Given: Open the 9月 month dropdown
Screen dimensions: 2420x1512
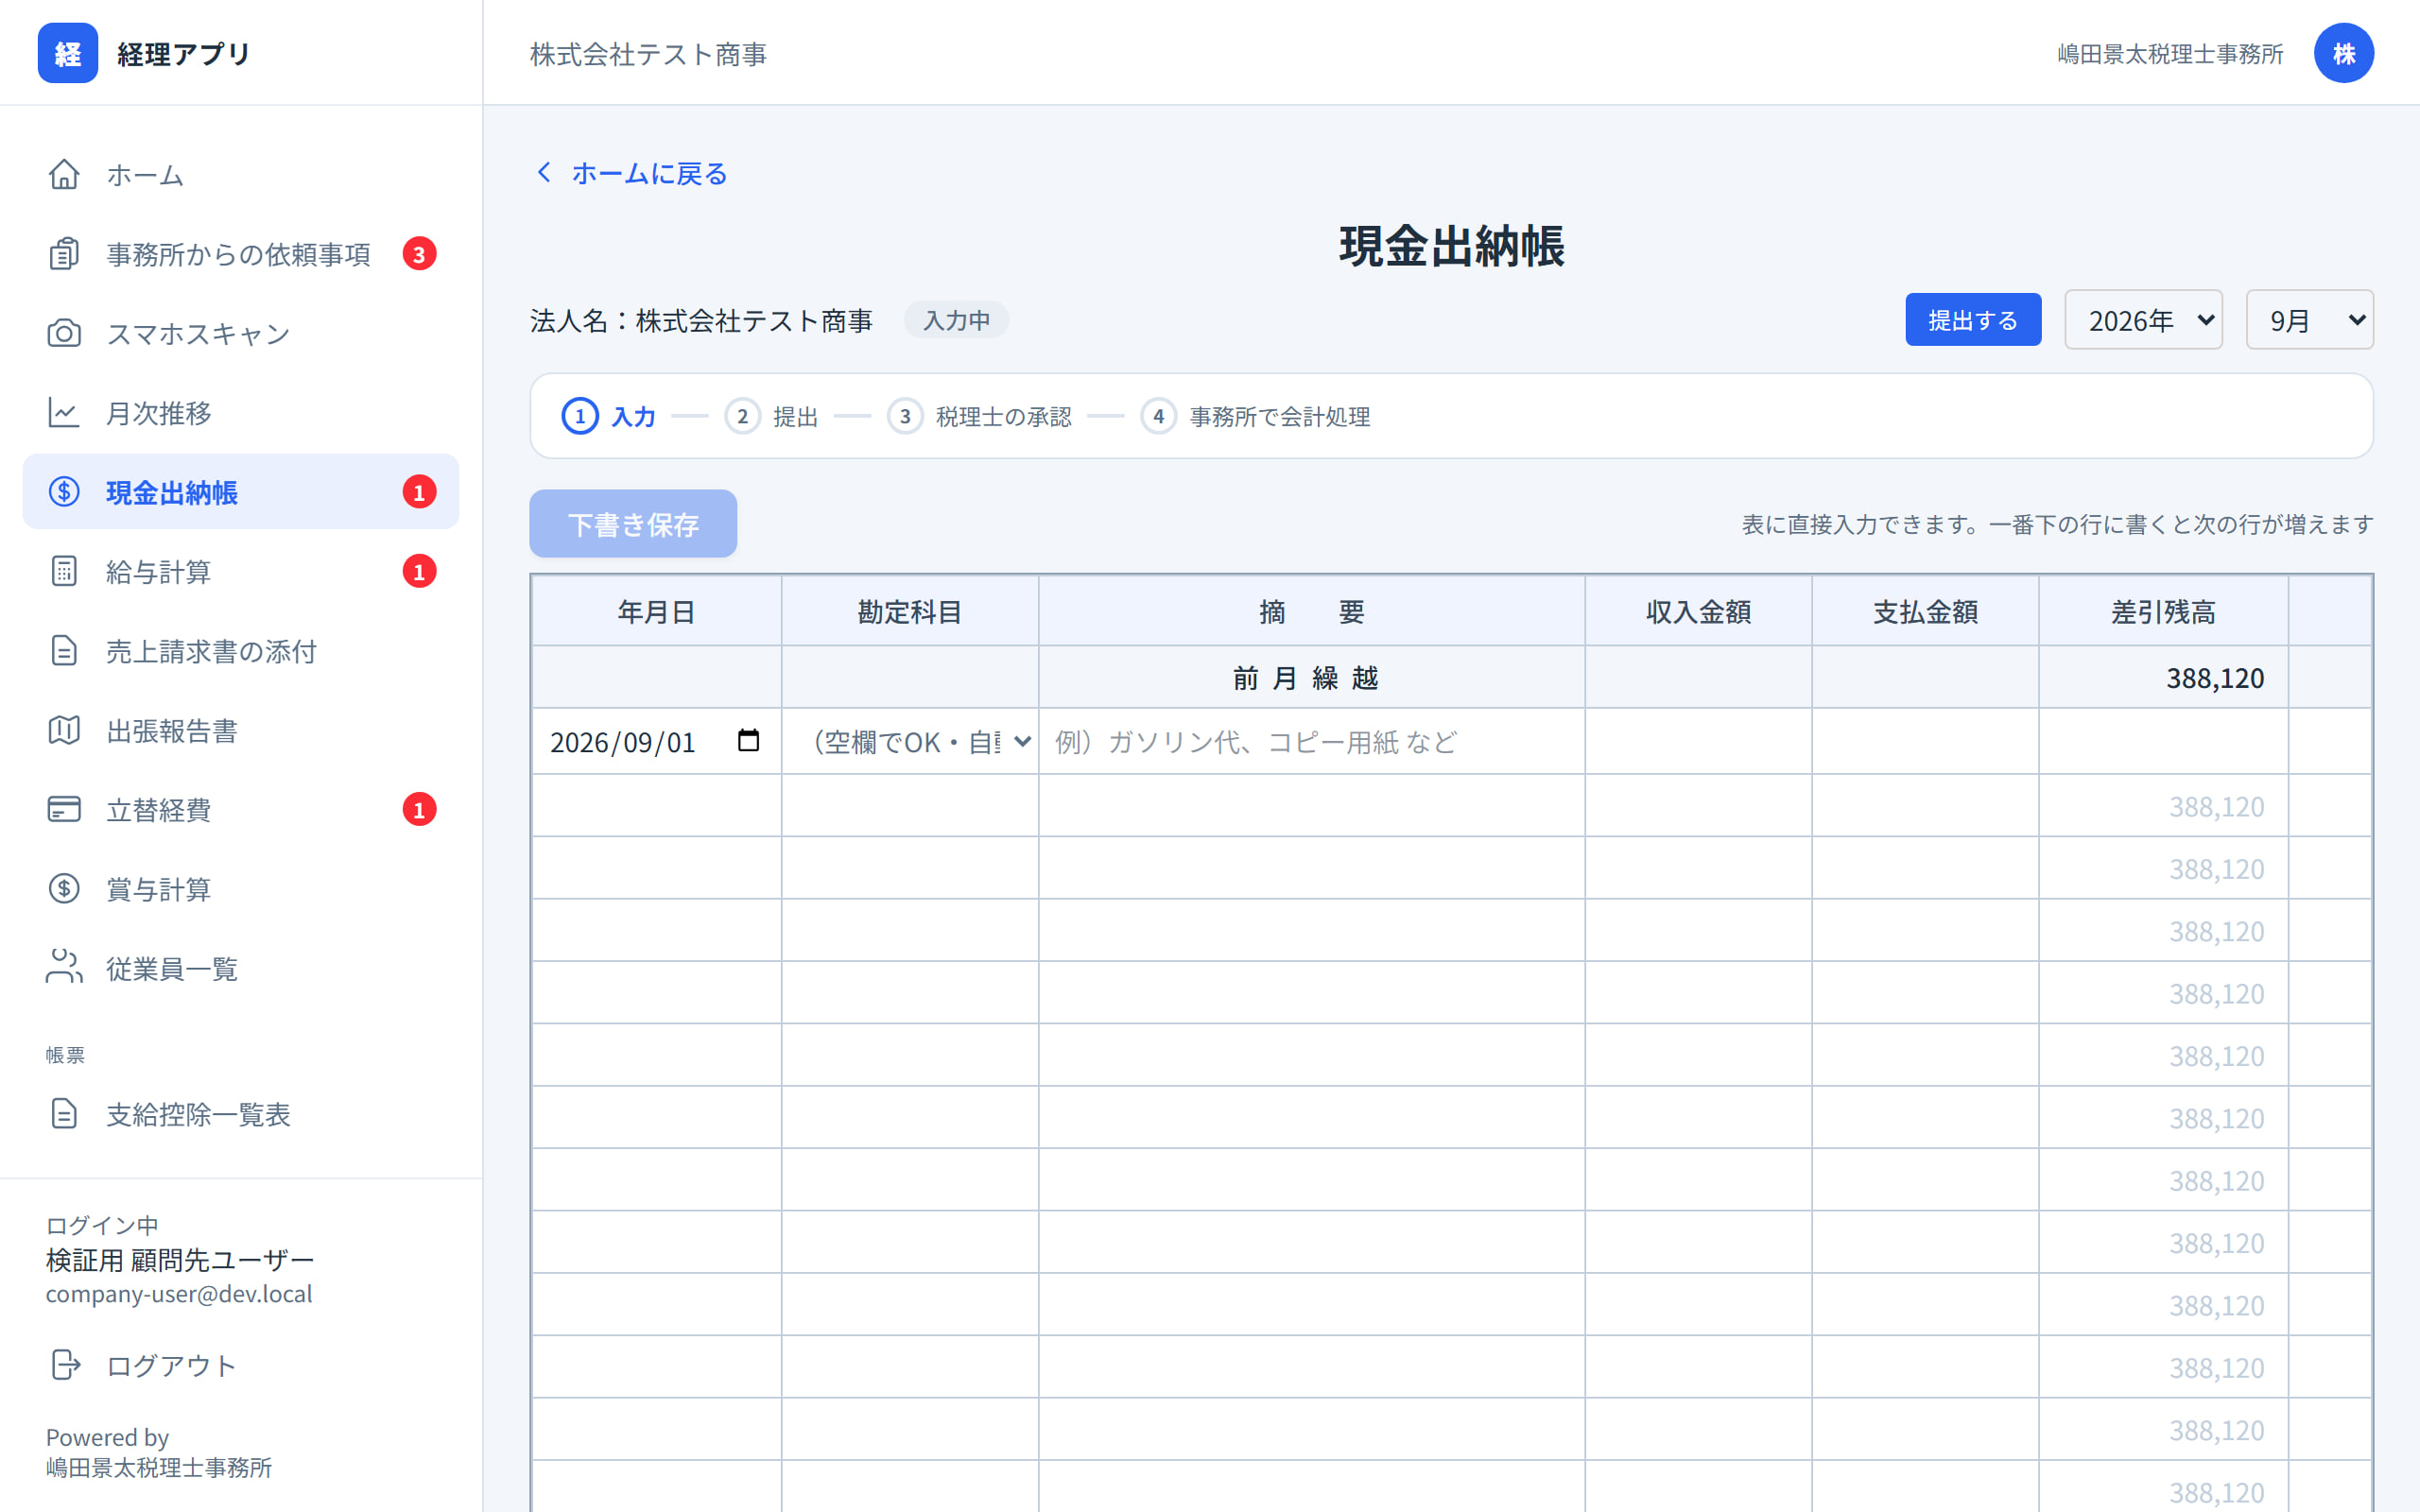Looking at the screenshot, I should click(x=2309, y=320).
